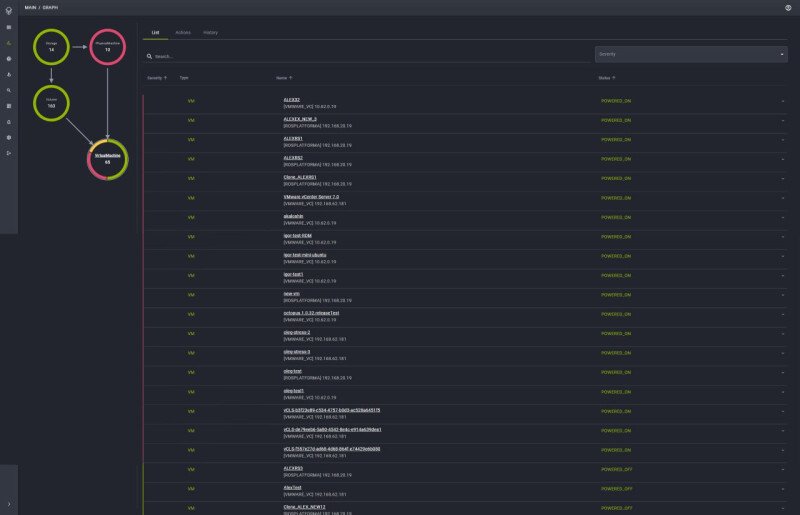Image resolution: width=800 pixels, height=515 pixels.
Task: Open the notifications bell icon in the sidebar
Action: click(x=9, y=121)
